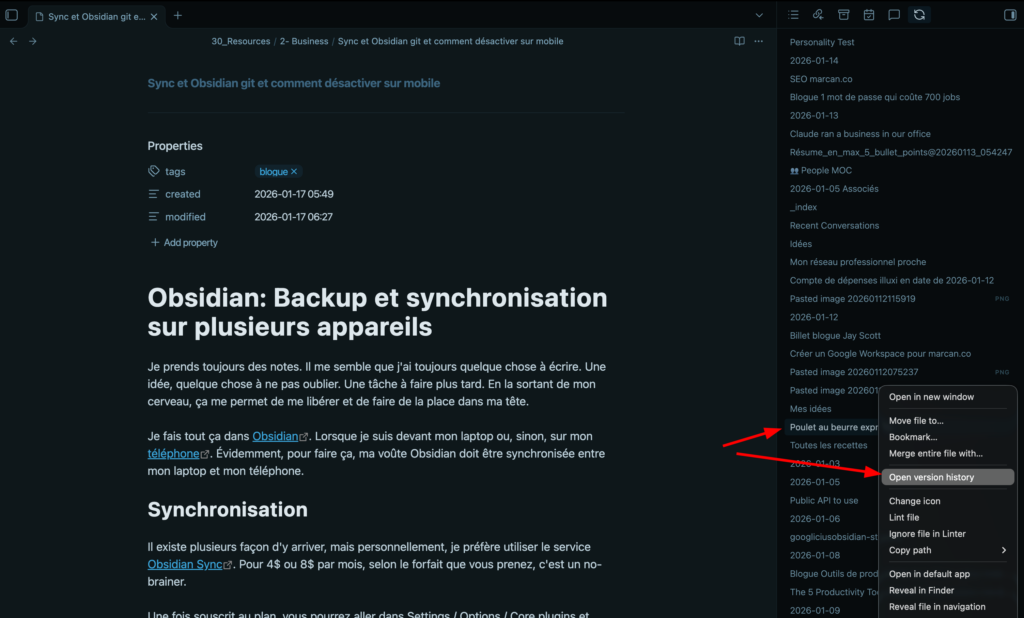1024x618 pixels.
Task: Choose Ignore file in Linter
Action: pyautogui.click(x=927, y=534)
